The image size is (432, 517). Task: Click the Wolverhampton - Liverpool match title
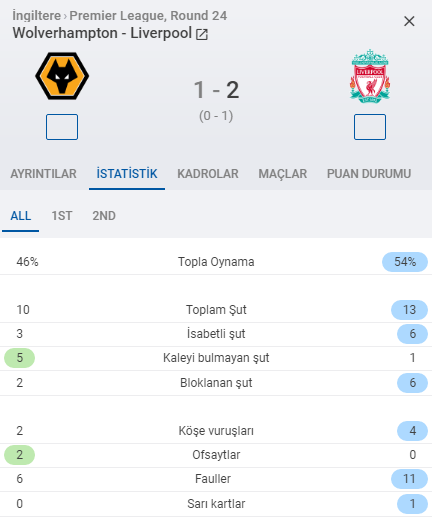click(x=102, y=33)
